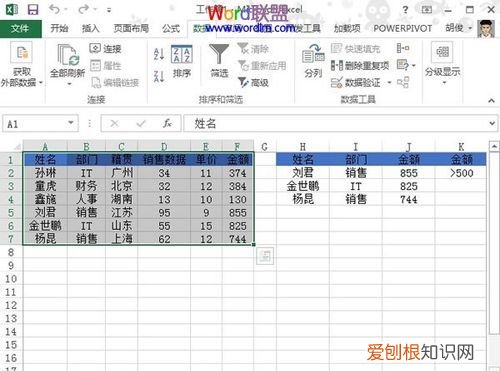Viewport: 500px width, 371px height.
Task: Expand the 数据验证 dropdown arrow
Action: pyautogui.click(x=389, y=82)
